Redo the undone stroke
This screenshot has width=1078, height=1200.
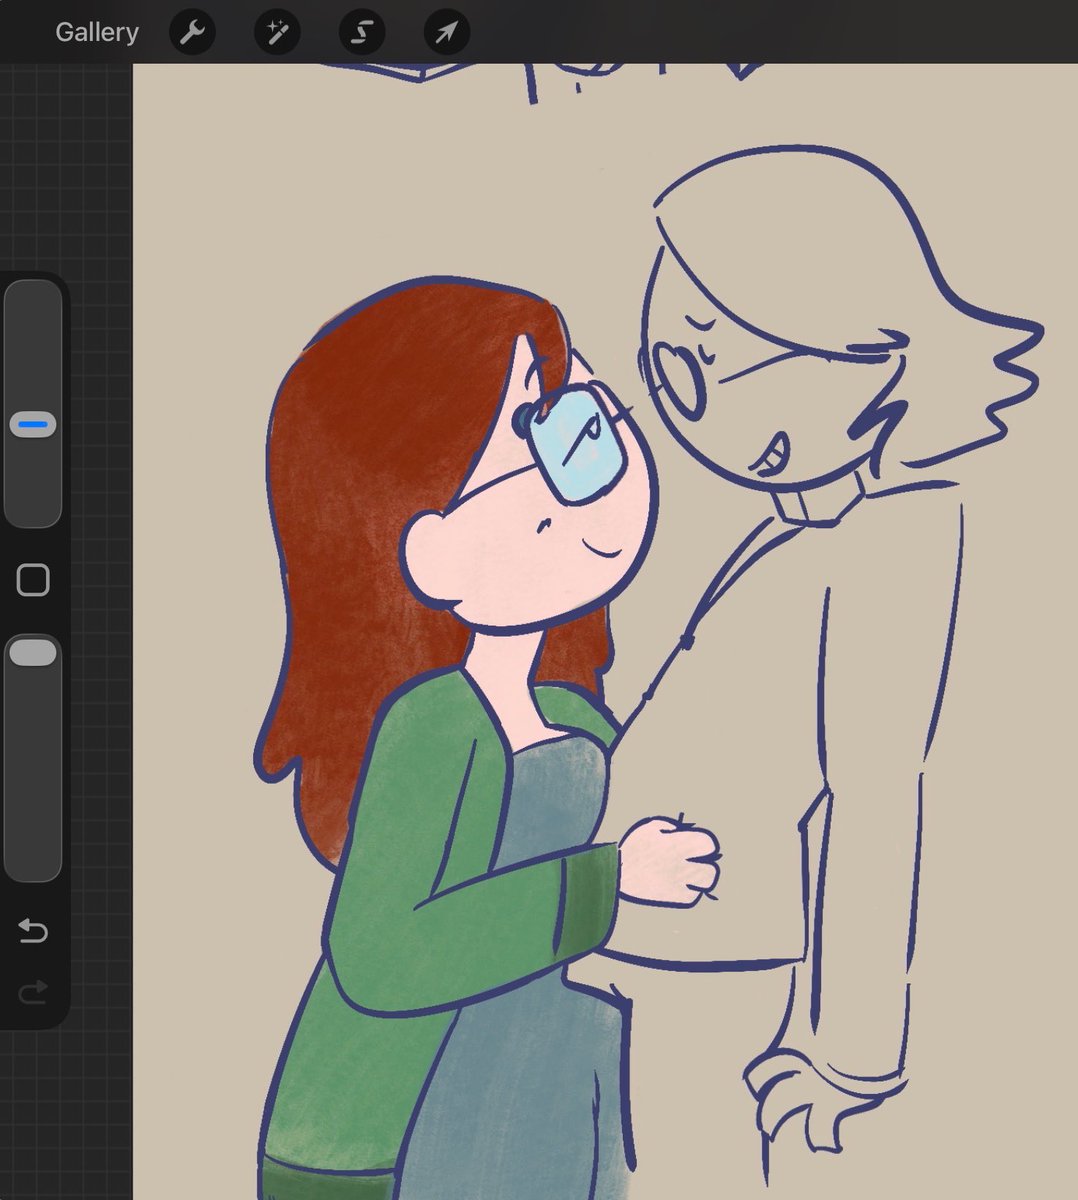(33, 992)
